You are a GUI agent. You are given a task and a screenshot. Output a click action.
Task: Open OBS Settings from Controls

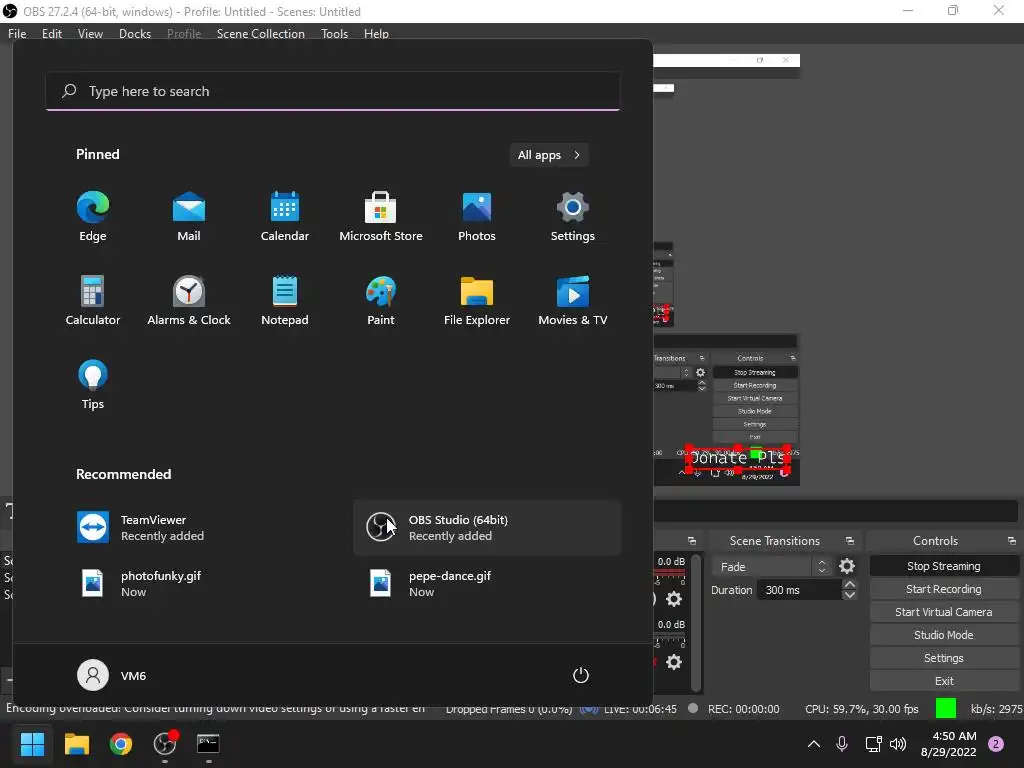tap(944, 658)
